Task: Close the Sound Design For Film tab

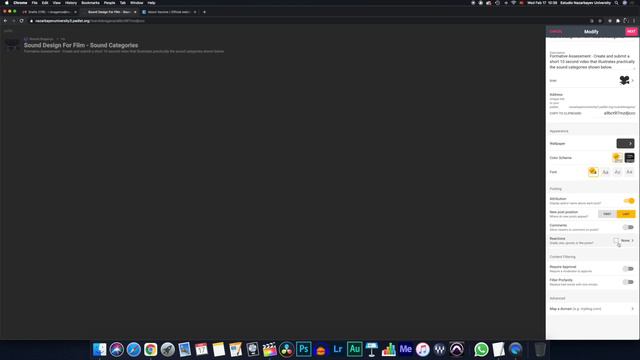Action: pyautogui.click(x=135, y=12)
